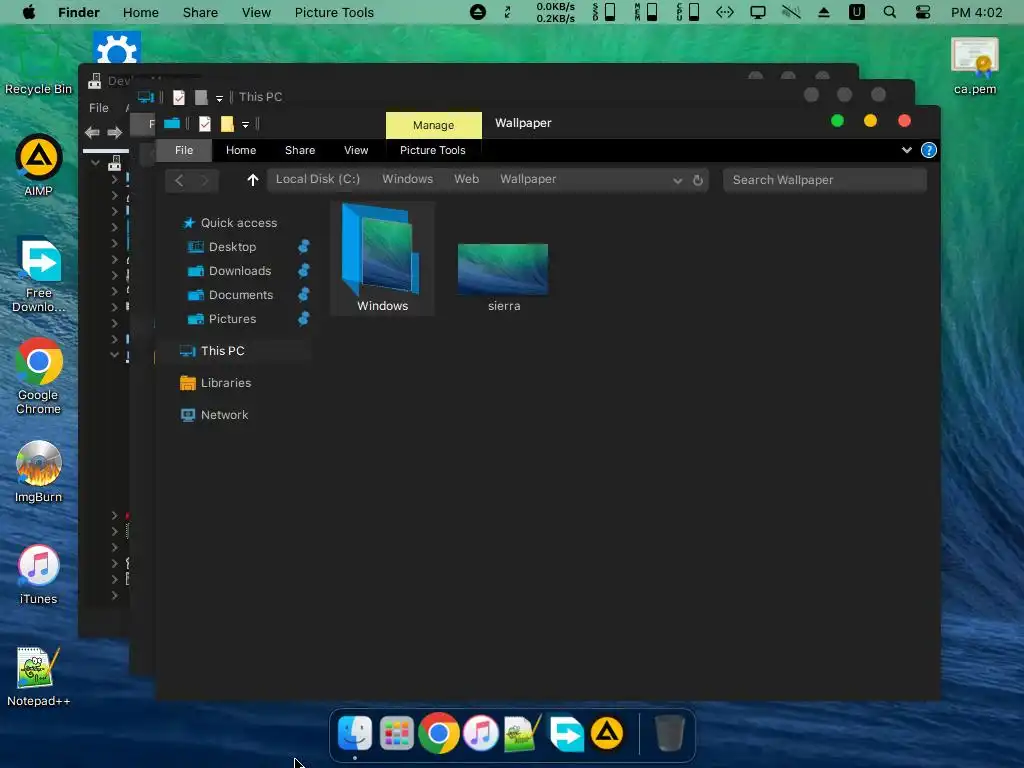Open Free Download Manager desktop shortcut
1024x768 pixels.
[x=39, y=275]
